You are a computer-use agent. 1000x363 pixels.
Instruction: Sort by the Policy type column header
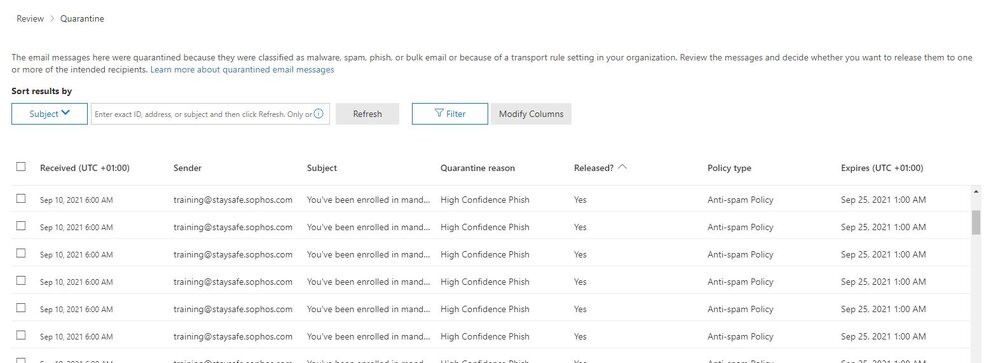pos(730,168)
